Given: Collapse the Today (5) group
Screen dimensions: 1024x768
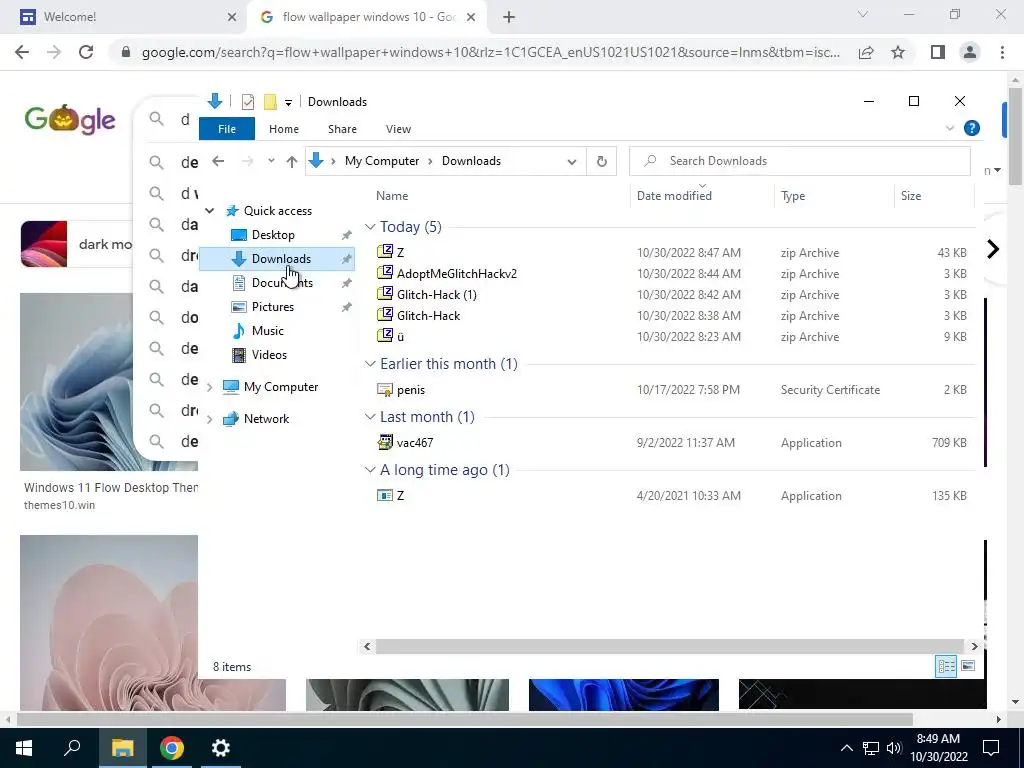Looking at the screenshot, I should coord(370,227).
